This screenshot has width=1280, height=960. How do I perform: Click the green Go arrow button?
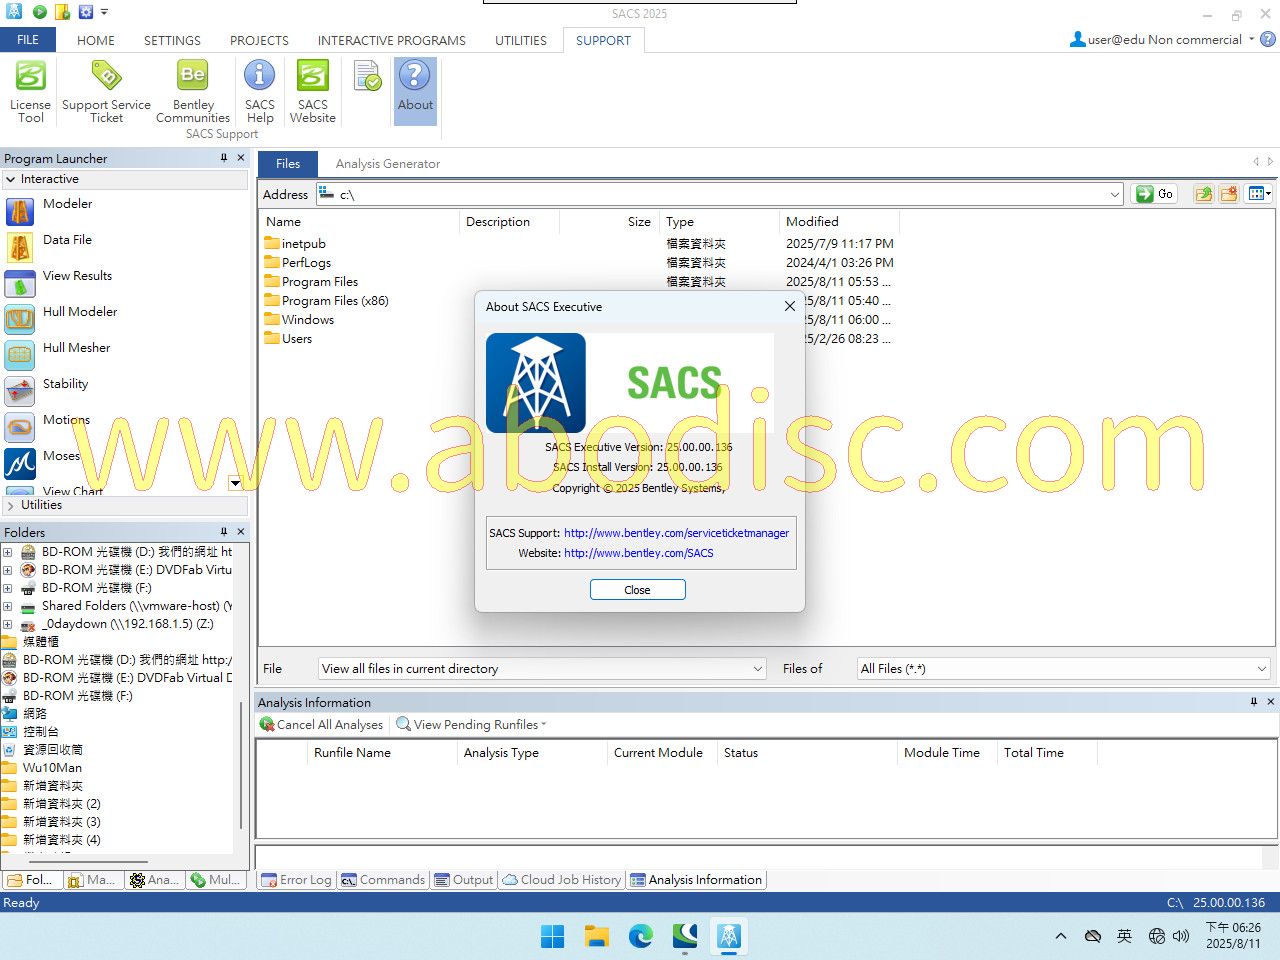[1154, 194]
